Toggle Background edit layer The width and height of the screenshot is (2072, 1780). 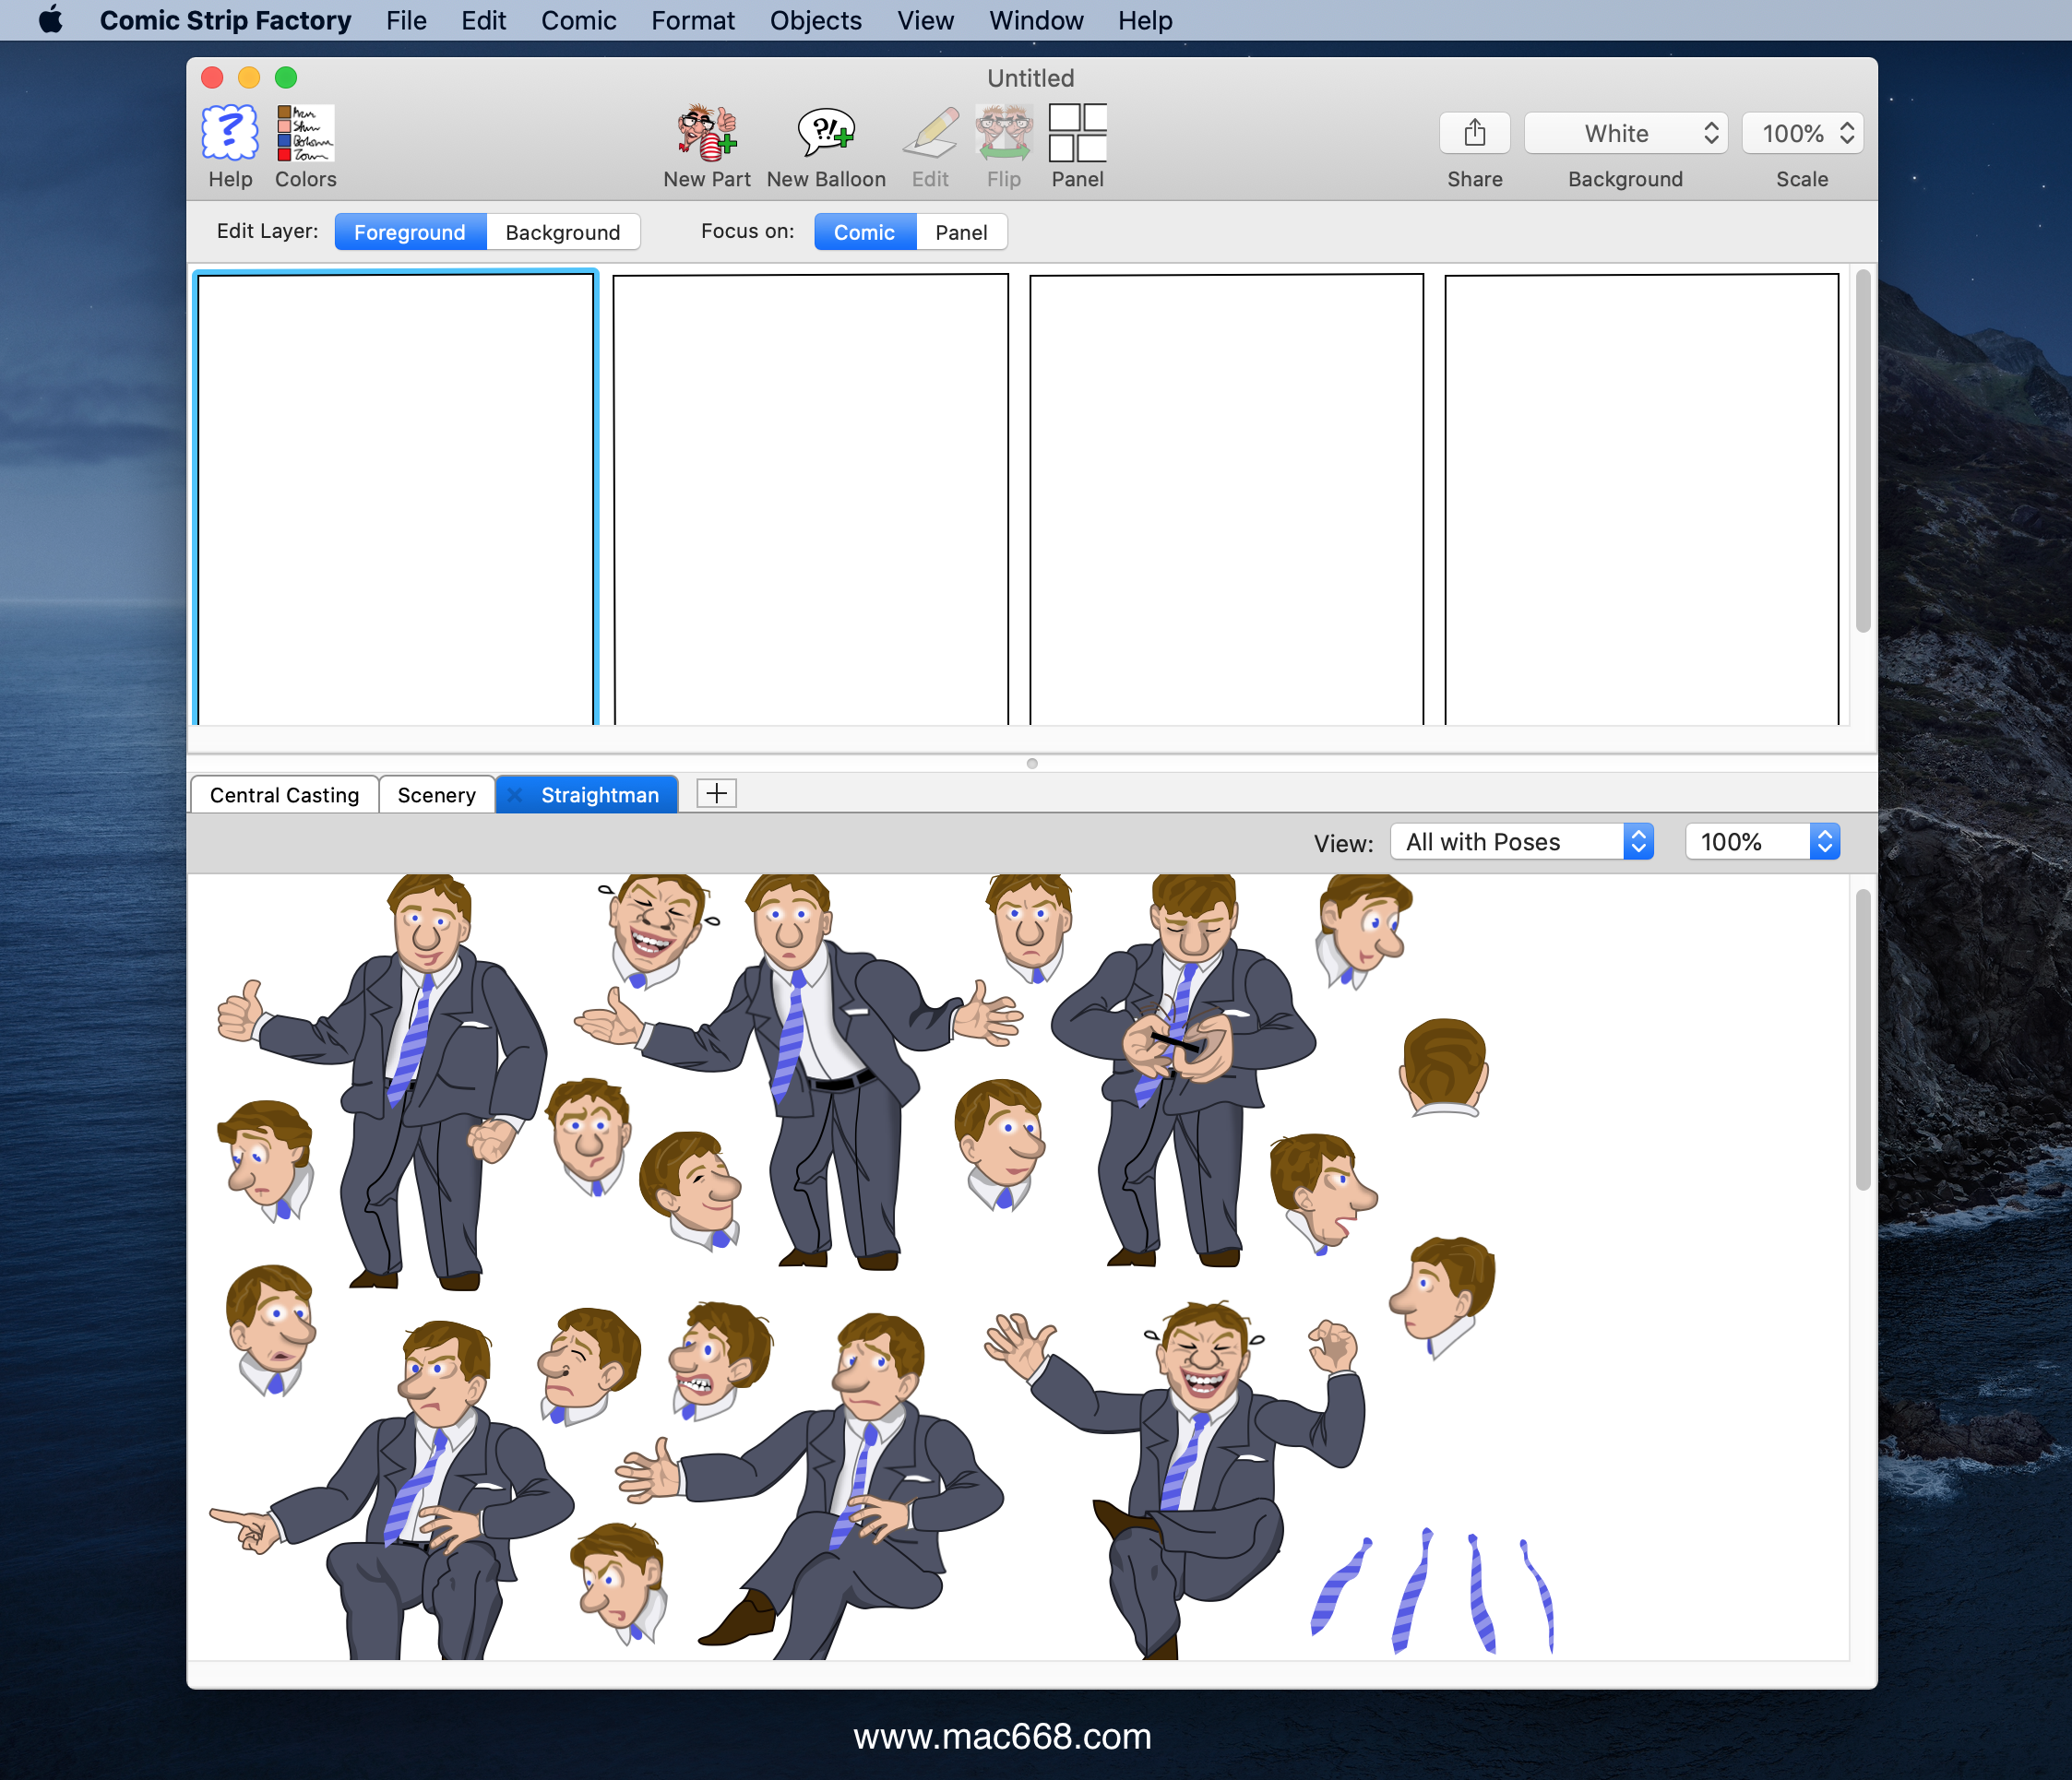click(560, 231)
